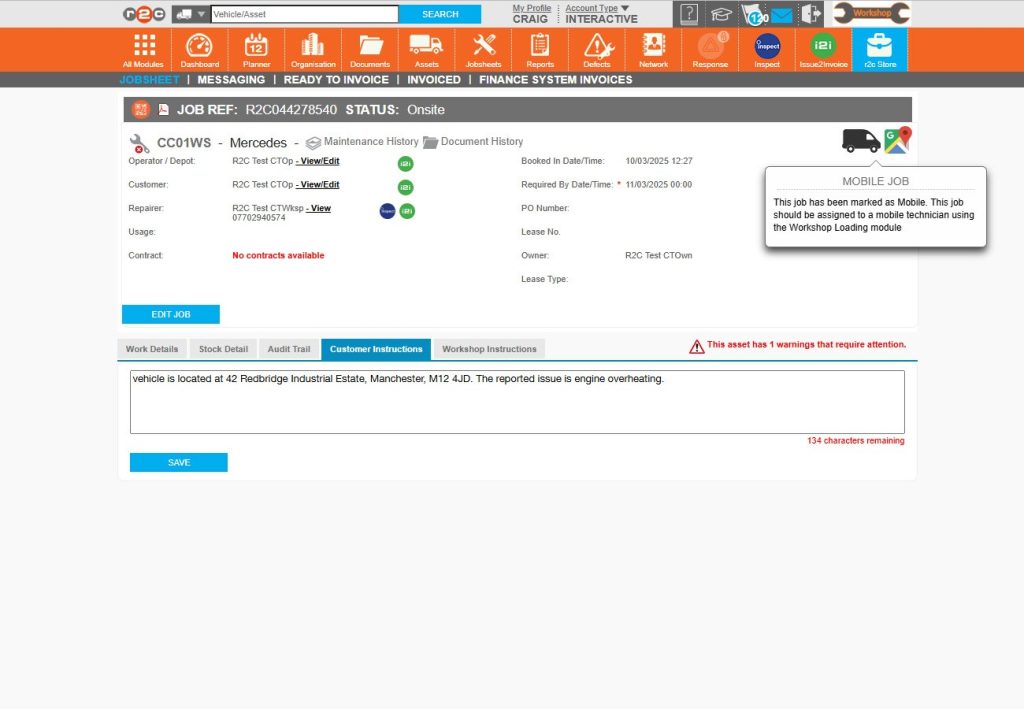Open the Workshop panel icon
The image size is (1024, 709).
pyautogui.click(x=868, y=13)
